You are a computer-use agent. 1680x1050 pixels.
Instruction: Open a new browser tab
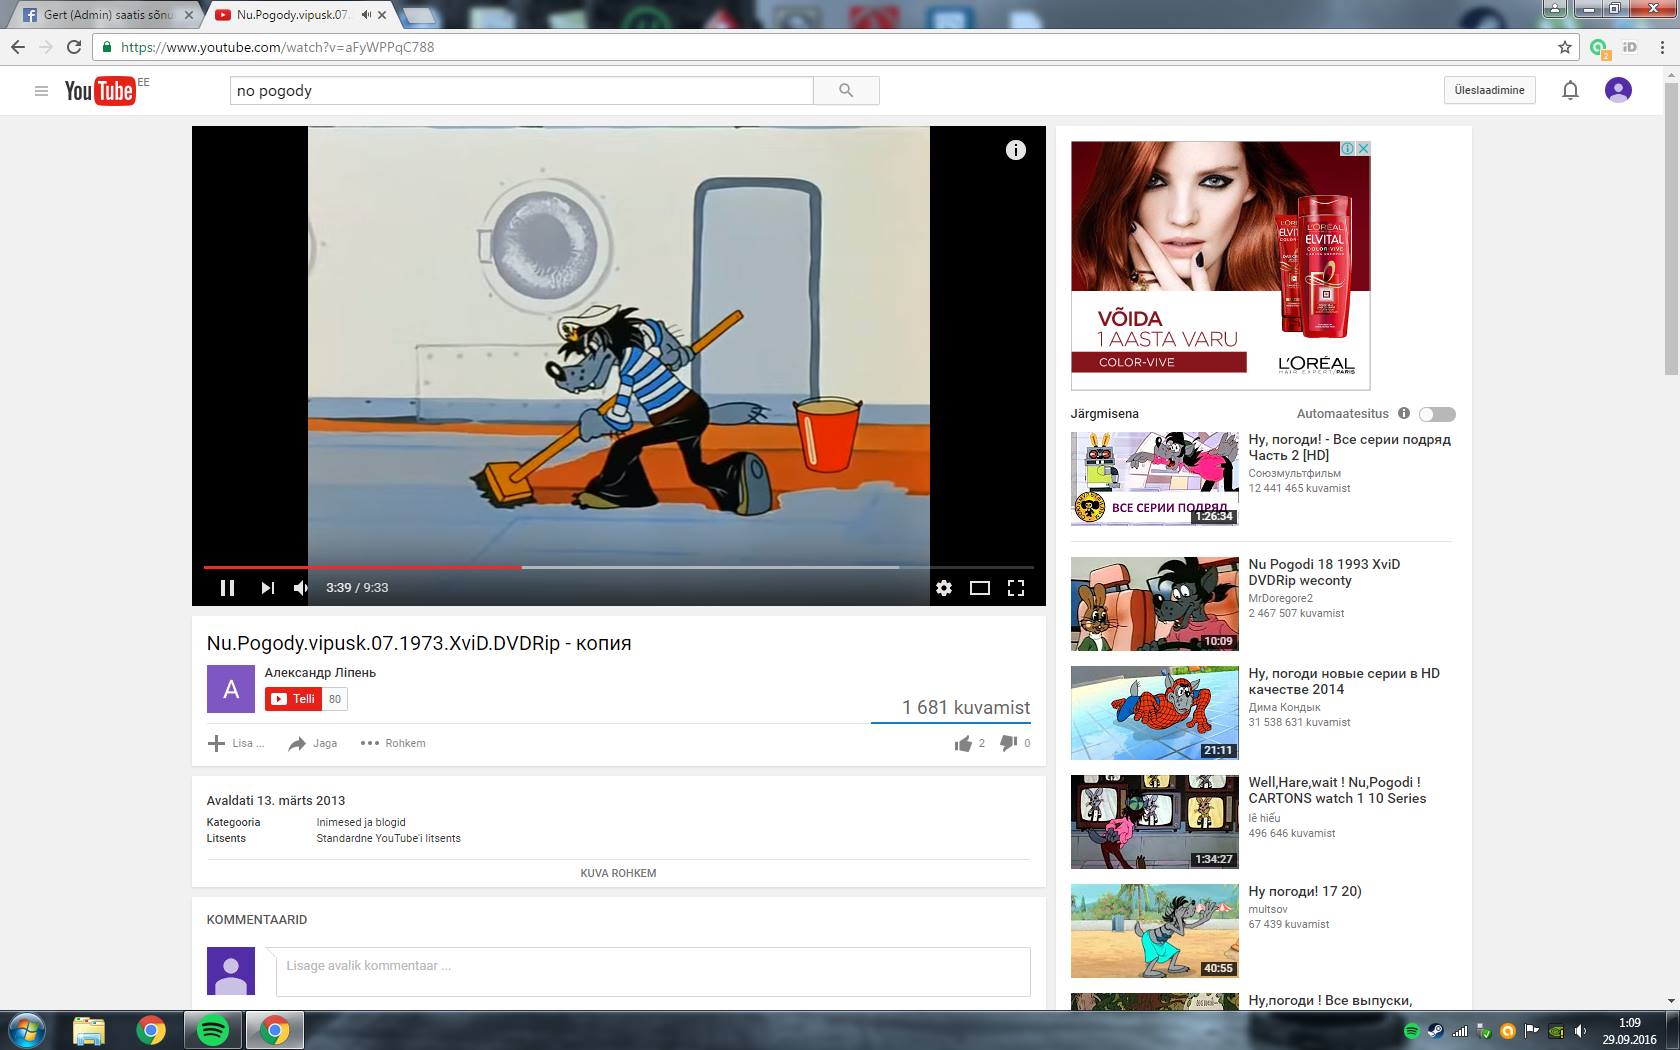point(419,15)
